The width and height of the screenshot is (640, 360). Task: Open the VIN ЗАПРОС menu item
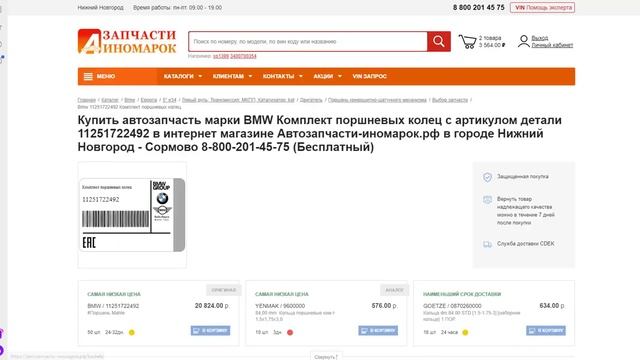[369, 76]
